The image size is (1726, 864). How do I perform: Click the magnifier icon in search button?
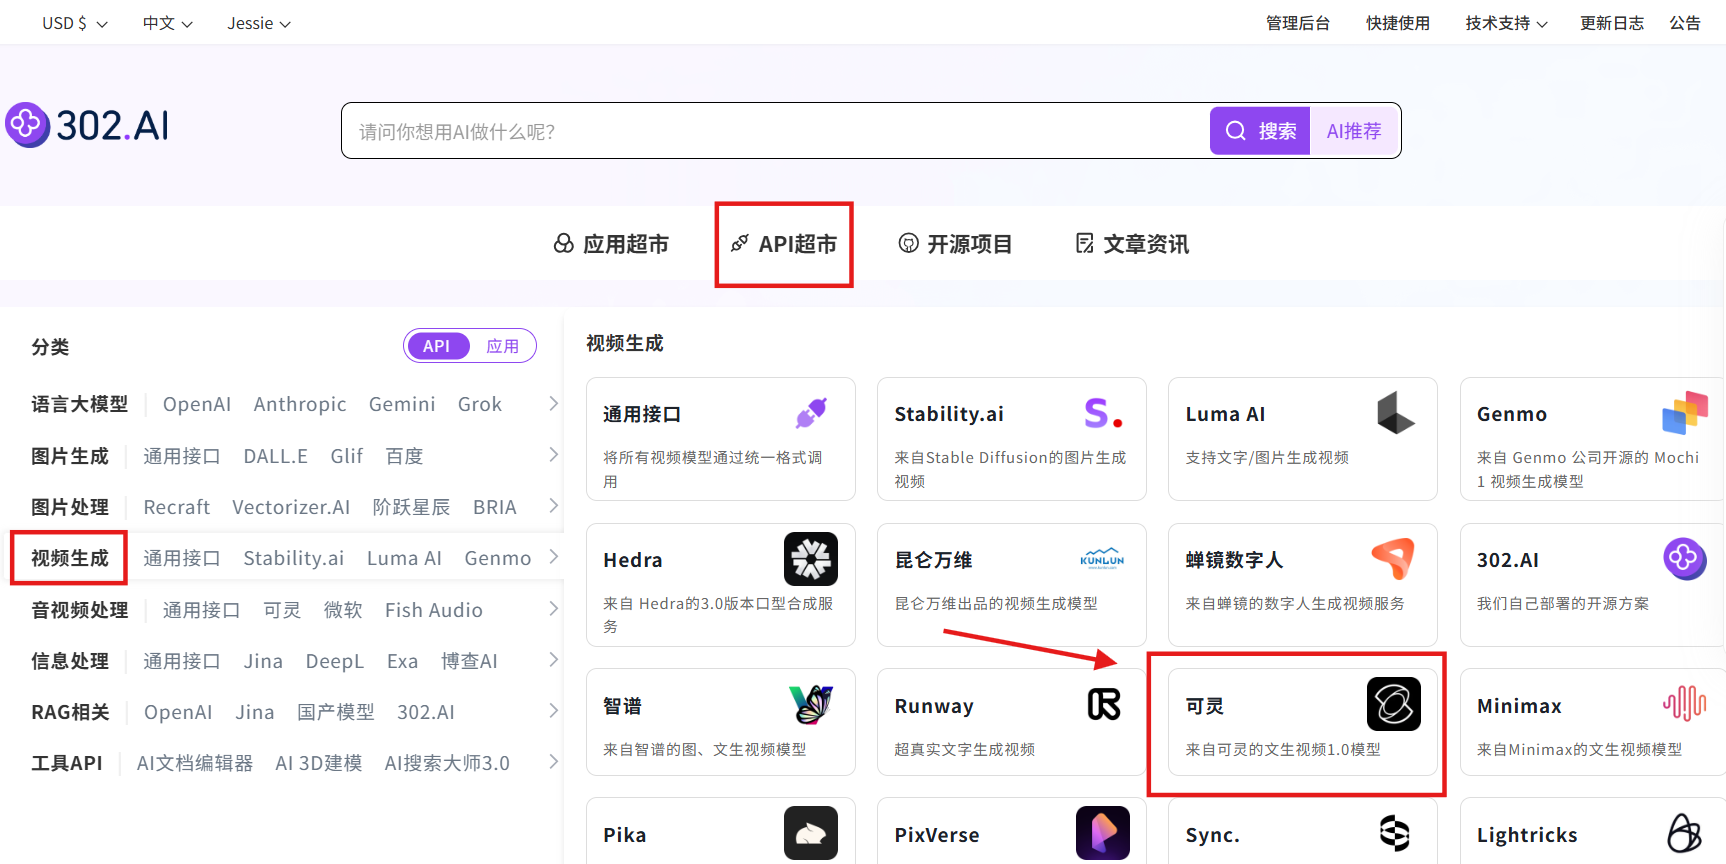point(1236,131)
